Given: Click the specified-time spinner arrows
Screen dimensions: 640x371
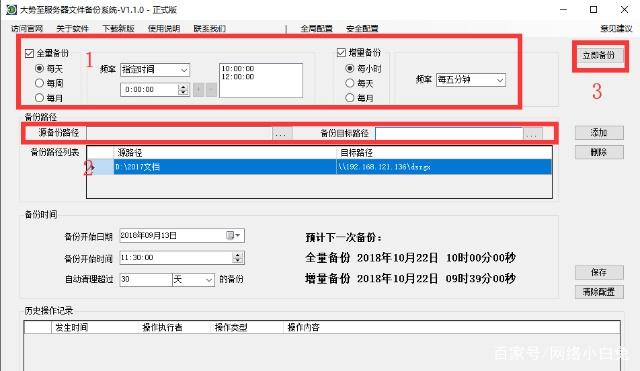Looking at the screenshot, I should [x=184, y=89].
